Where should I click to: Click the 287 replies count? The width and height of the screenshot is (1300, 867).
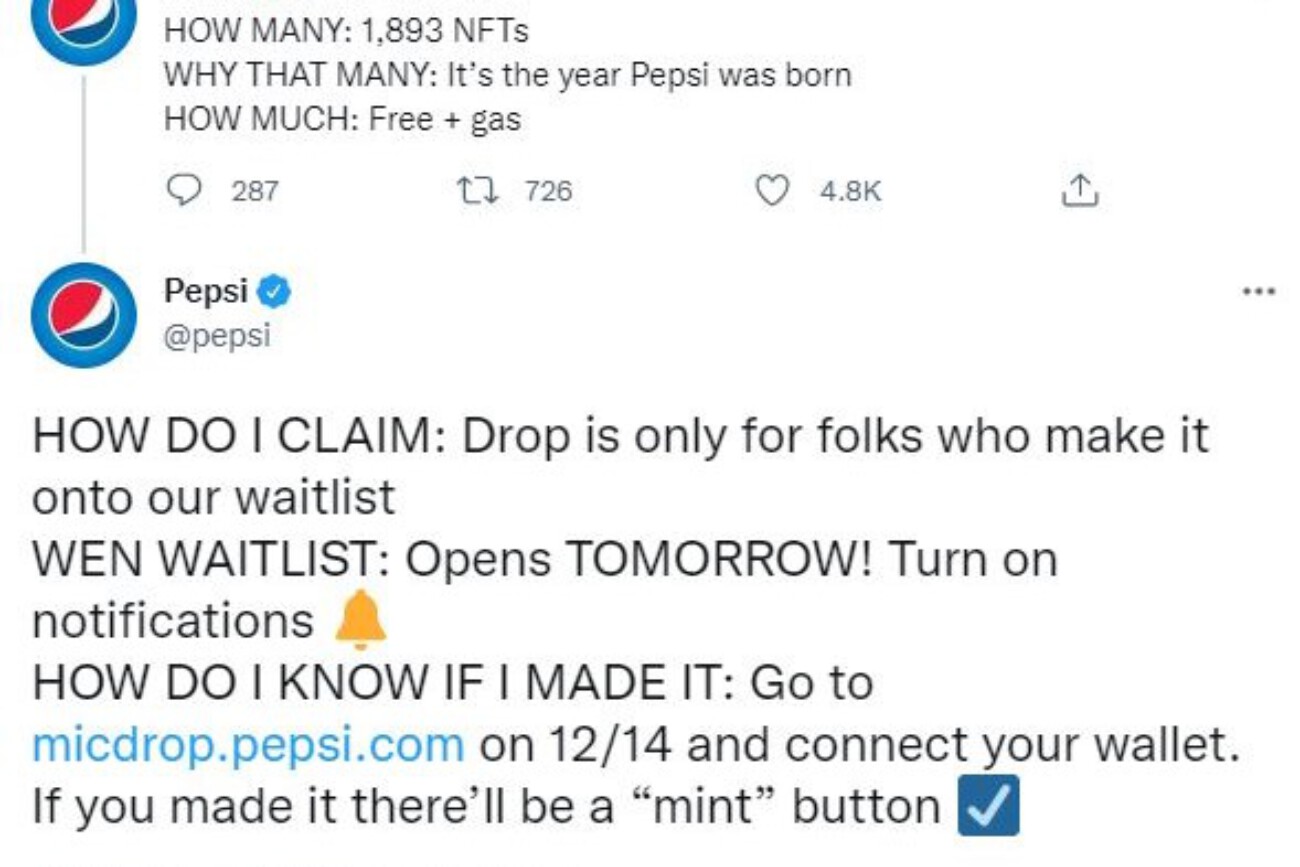(x=255, y=190)
